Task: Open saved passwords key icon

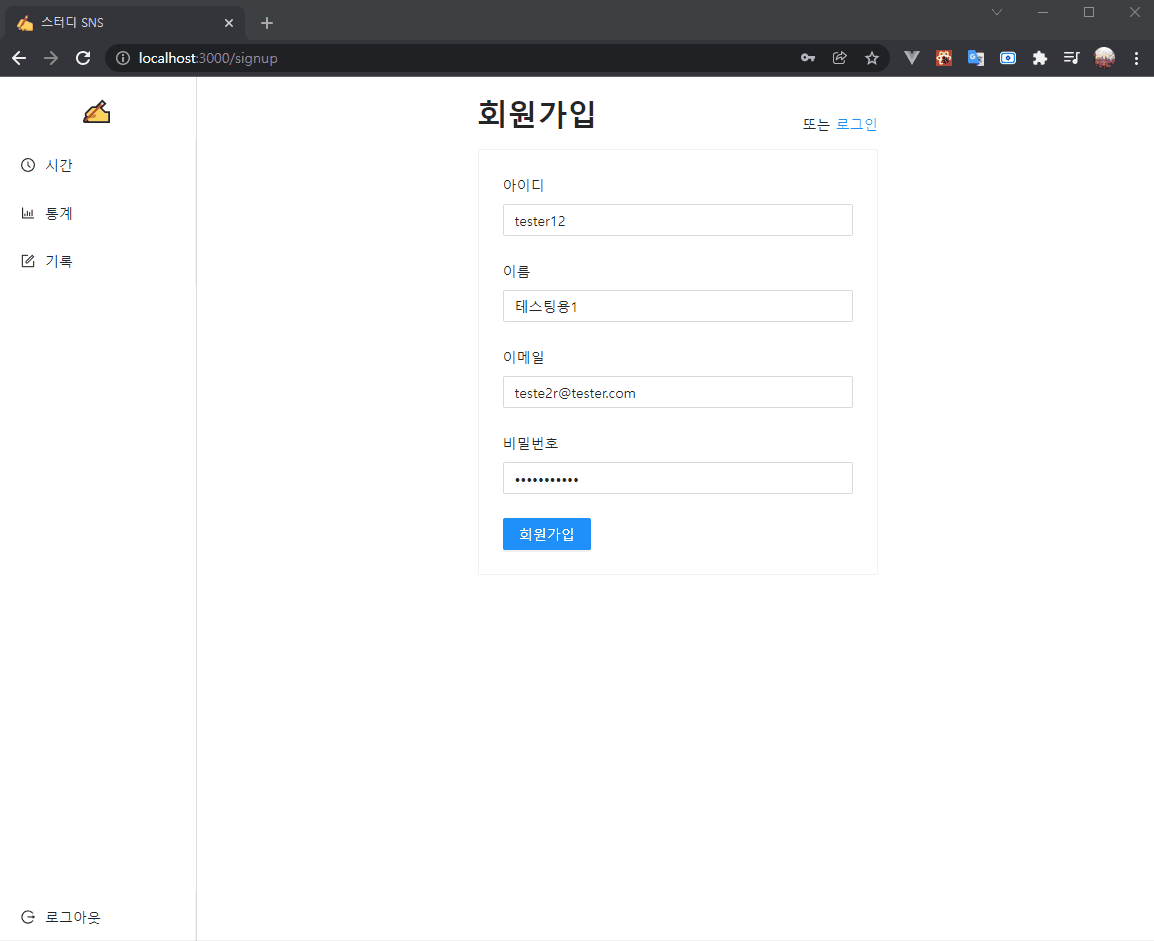Action: click(x=808, y=58)
